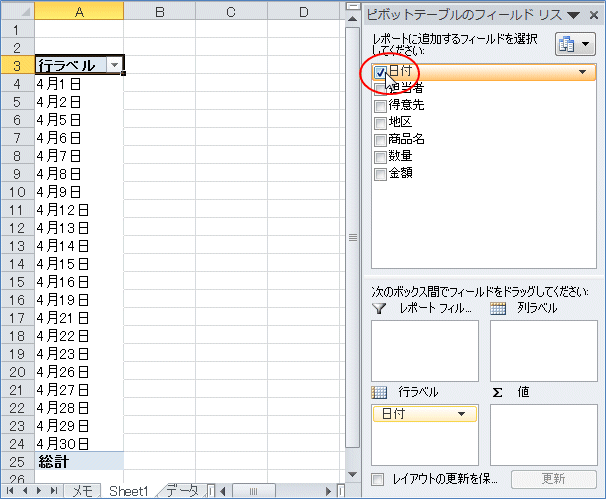This screenshot has width=606, height=499.
Task: Select all cells with corner button
Action: pos(17,11)
